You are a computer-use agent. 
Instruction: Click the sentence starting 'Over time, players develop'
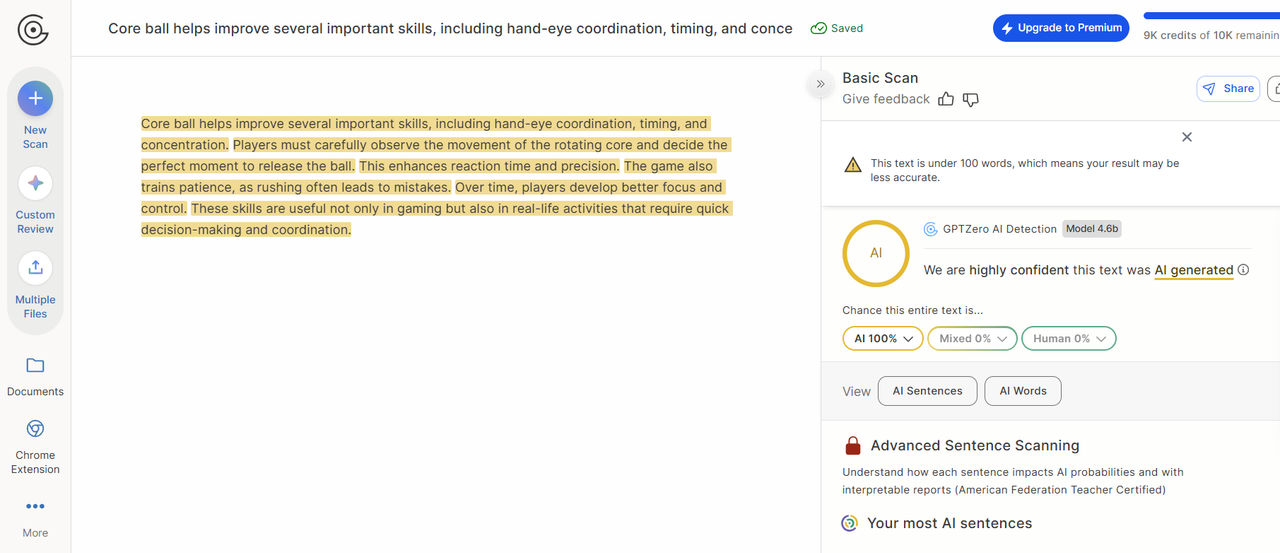[433, 198]
